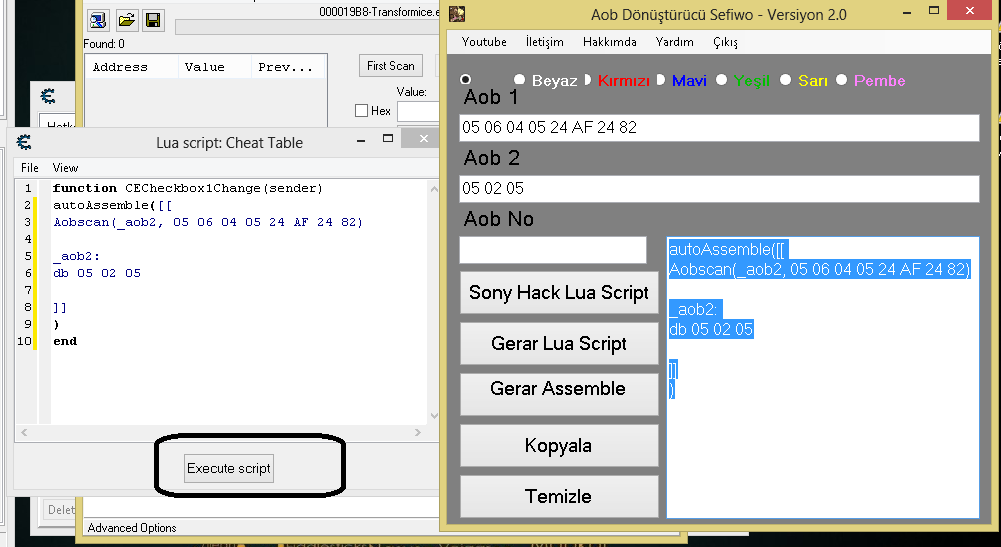This screenshot has height=547, width=1001.
Task: Click Advanced Options in Cheat Engine
Action: pyautogui.click(x=132, y=528)
